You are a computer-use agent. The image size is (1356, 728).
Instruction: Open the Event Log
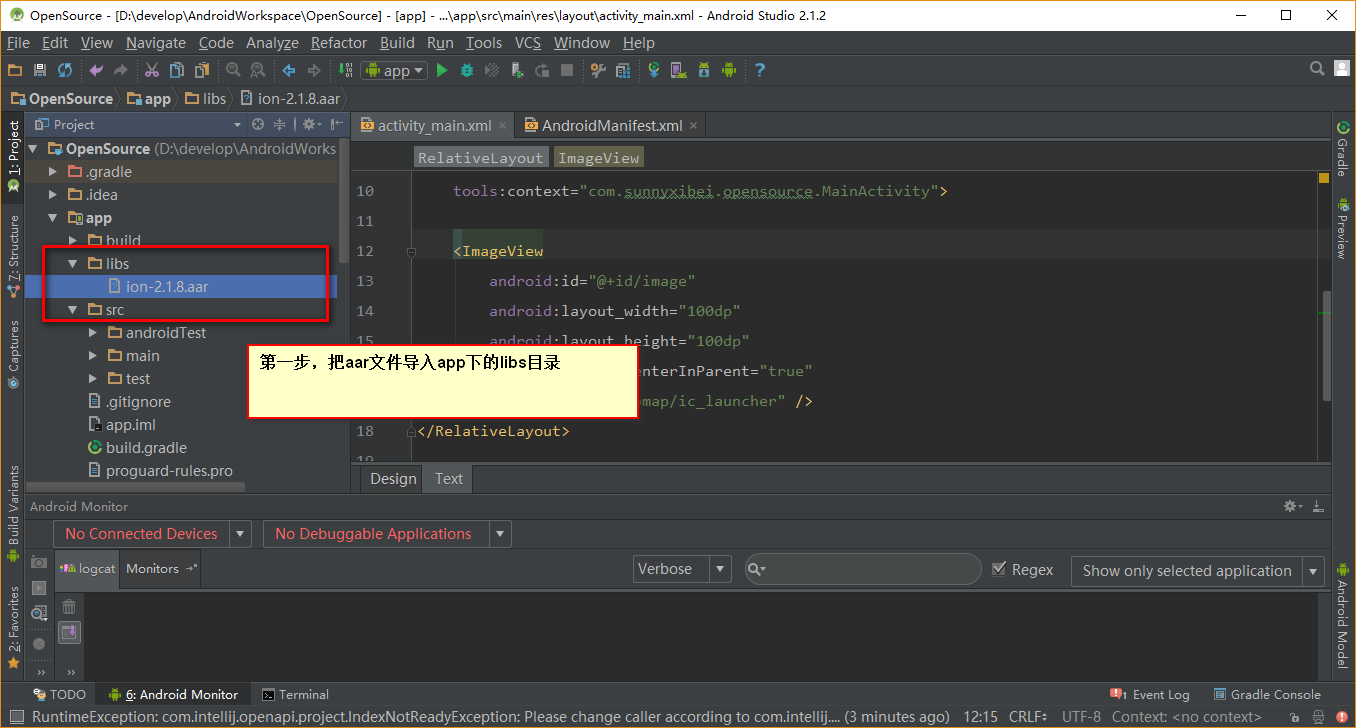tap(1150, 694)
